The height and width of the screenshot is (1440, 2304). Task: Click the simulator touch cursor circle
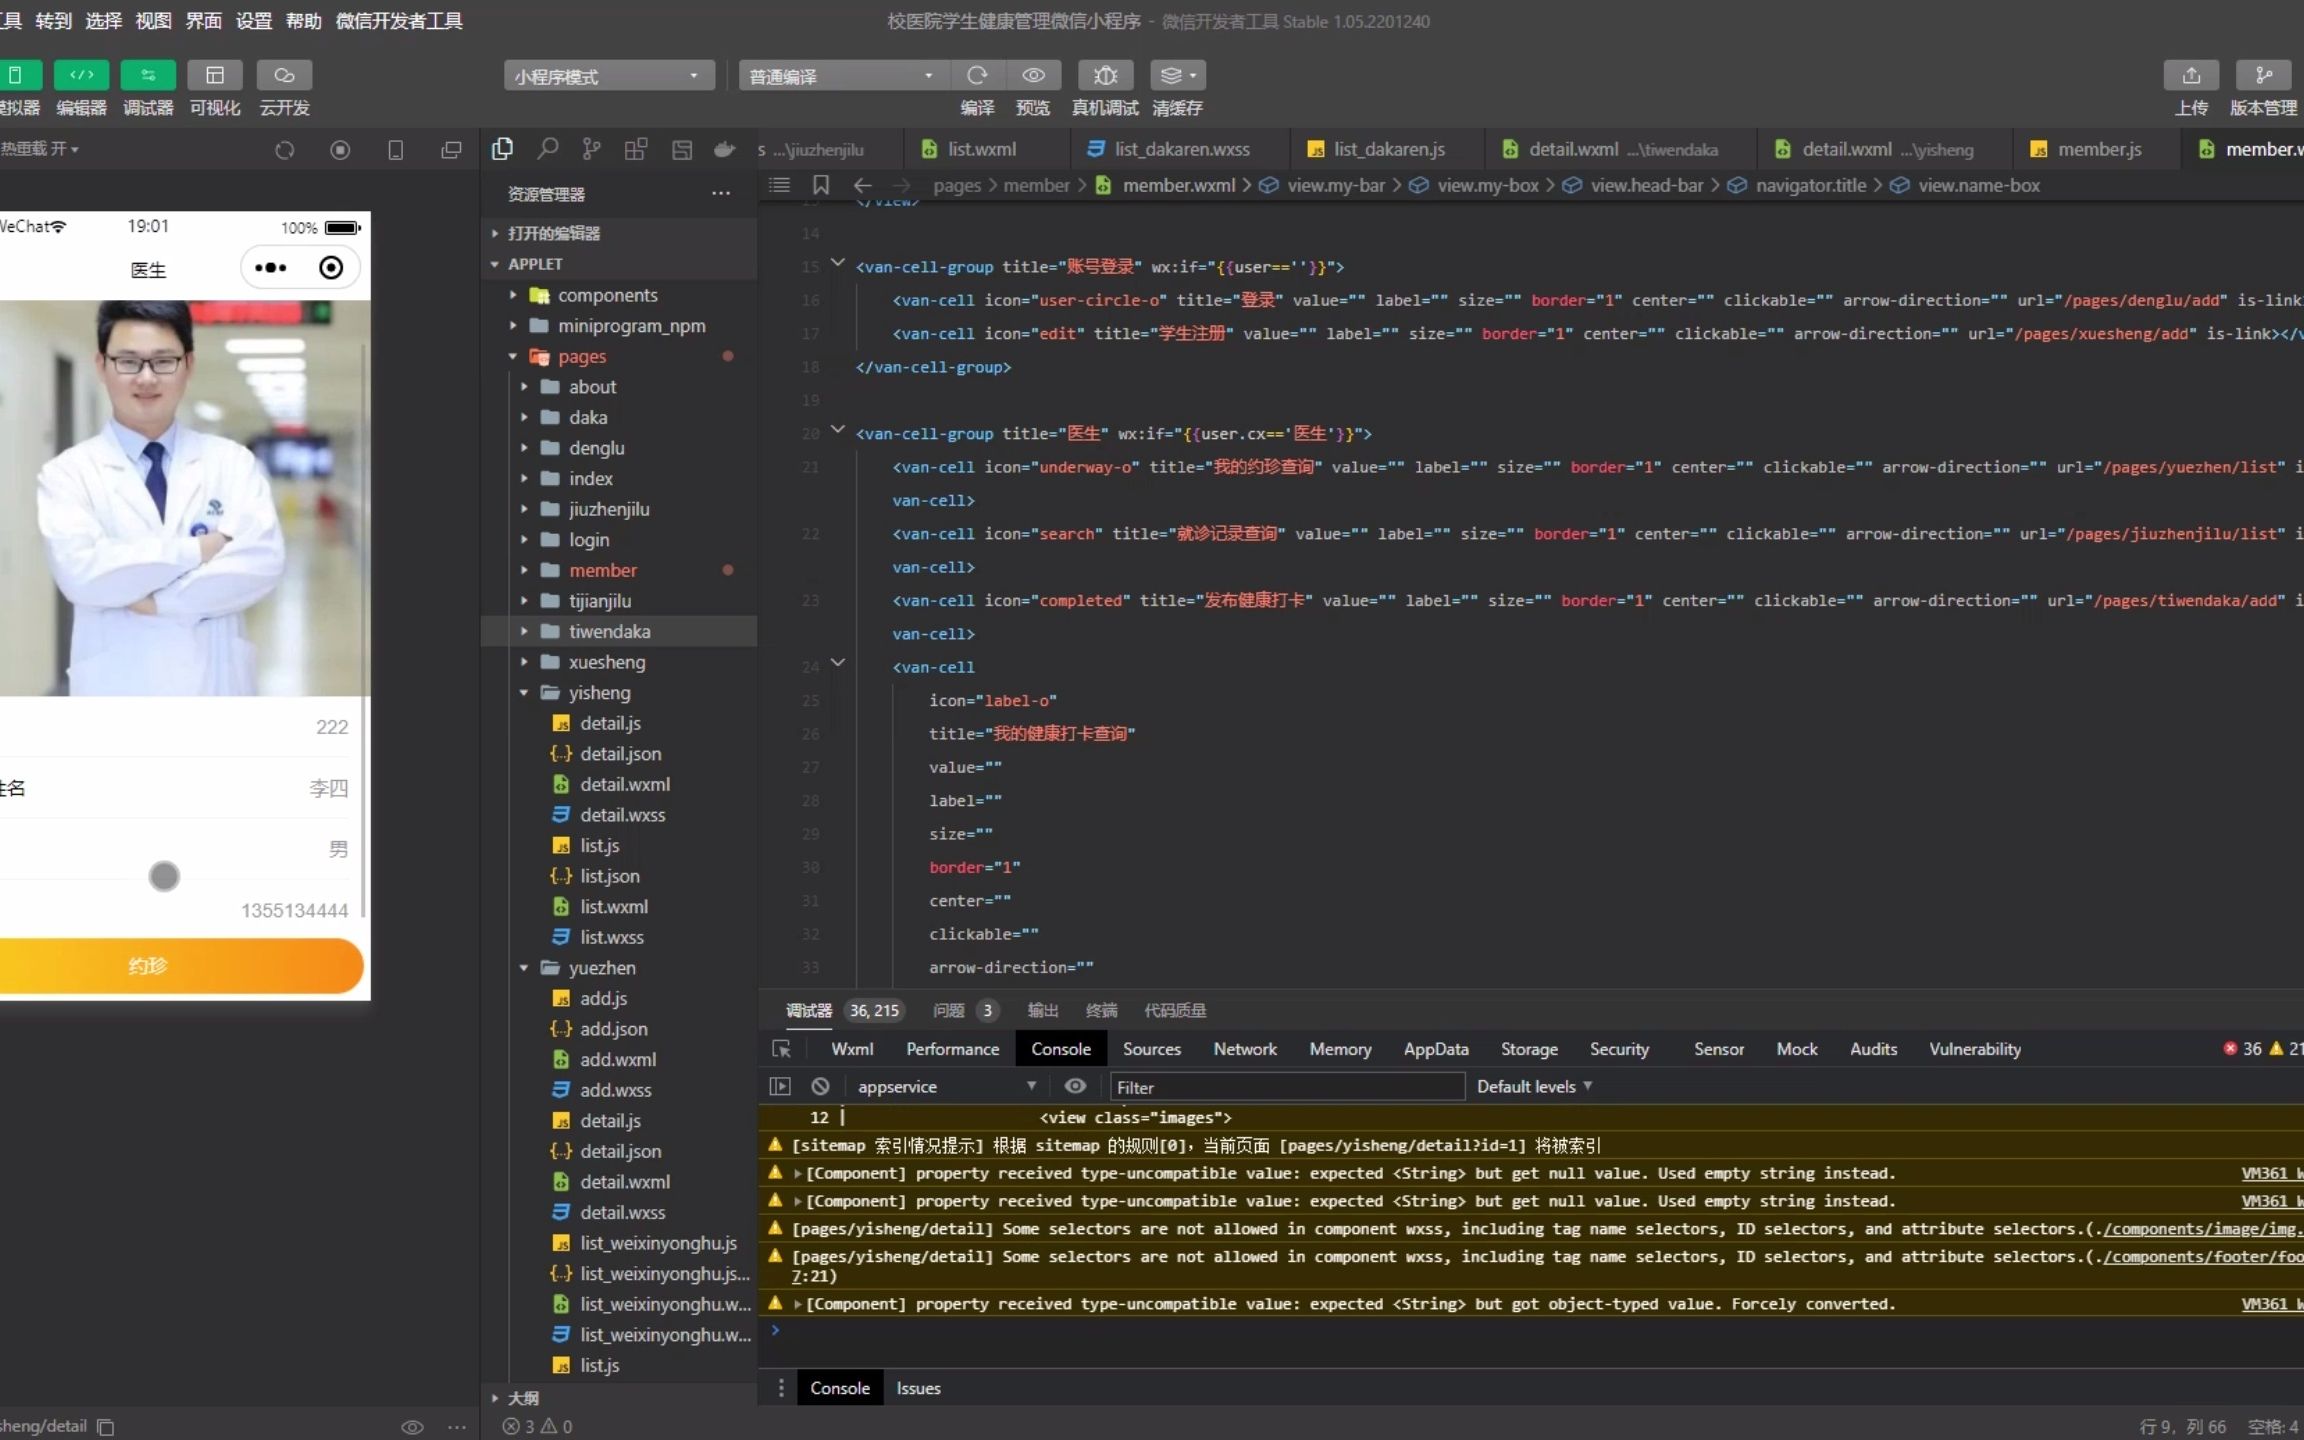point(164,877)
